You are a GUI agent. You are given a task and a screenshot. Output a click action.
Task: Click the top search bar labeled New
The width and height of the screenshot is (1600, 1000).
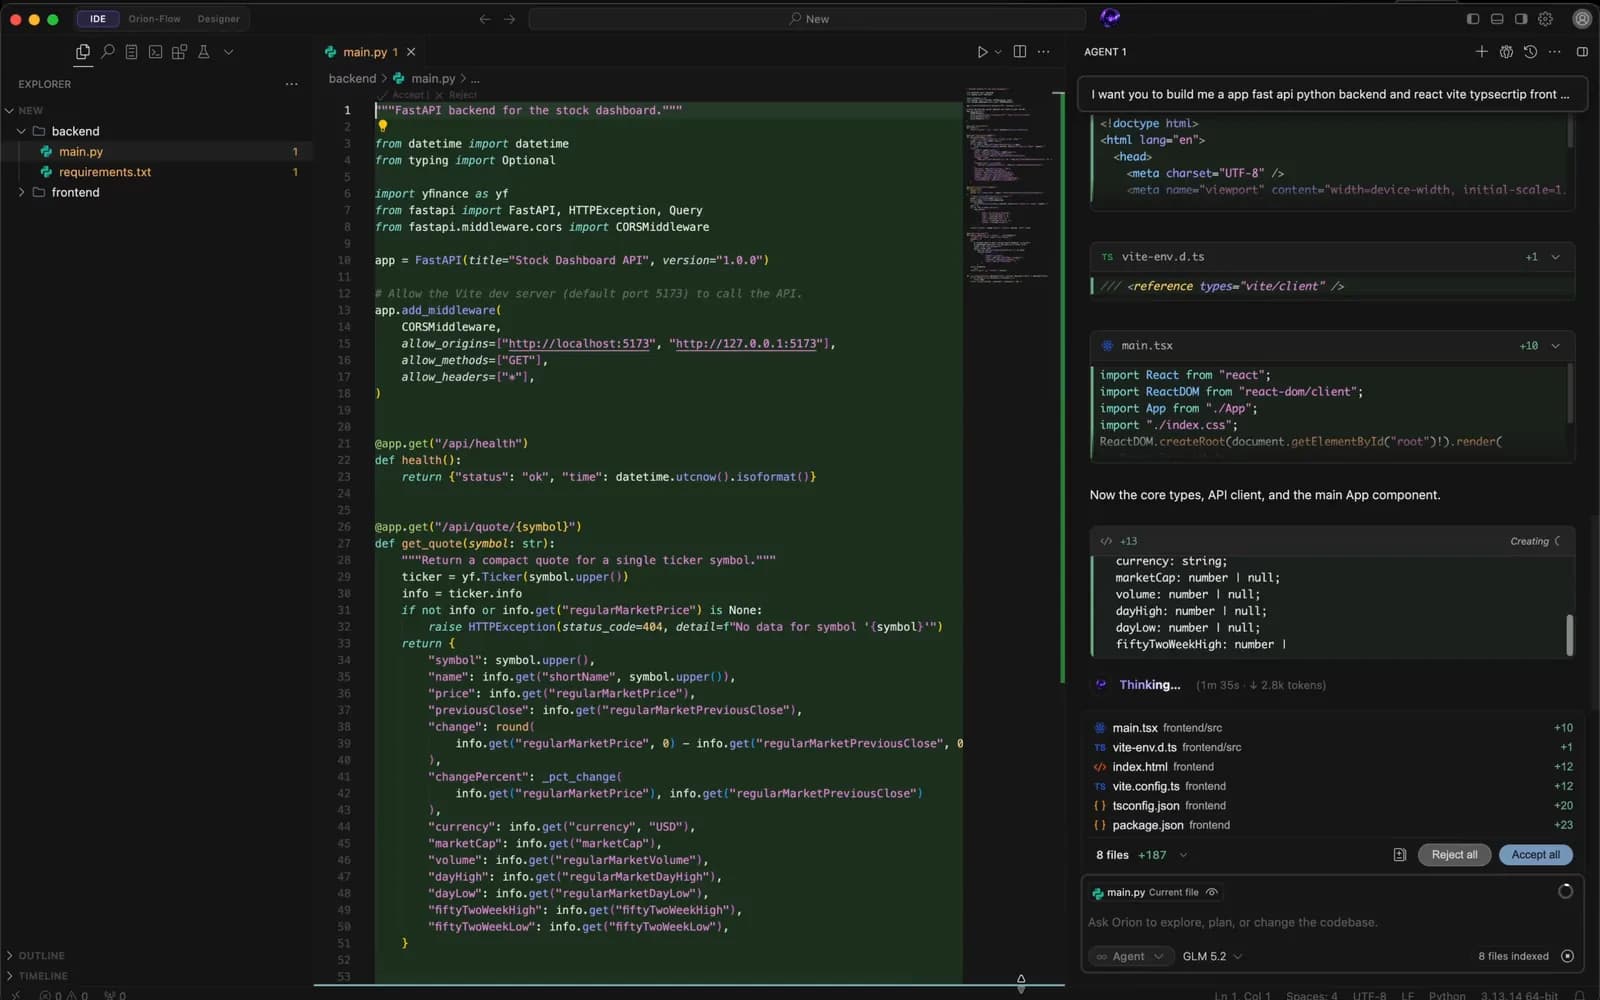pyautogui.click(x=808, y=19)
